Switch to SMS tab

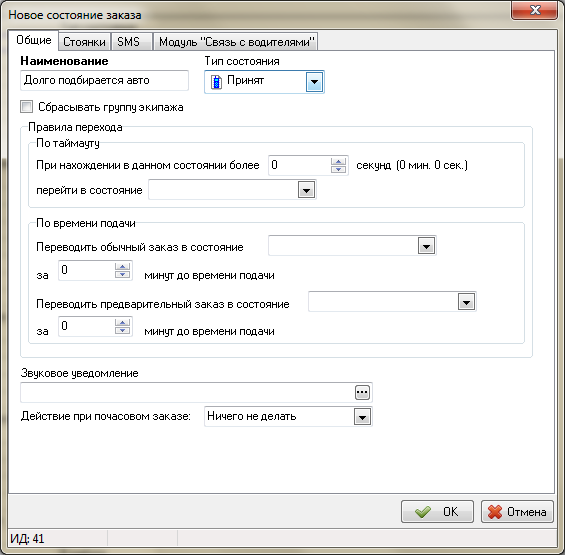[129, 42]
